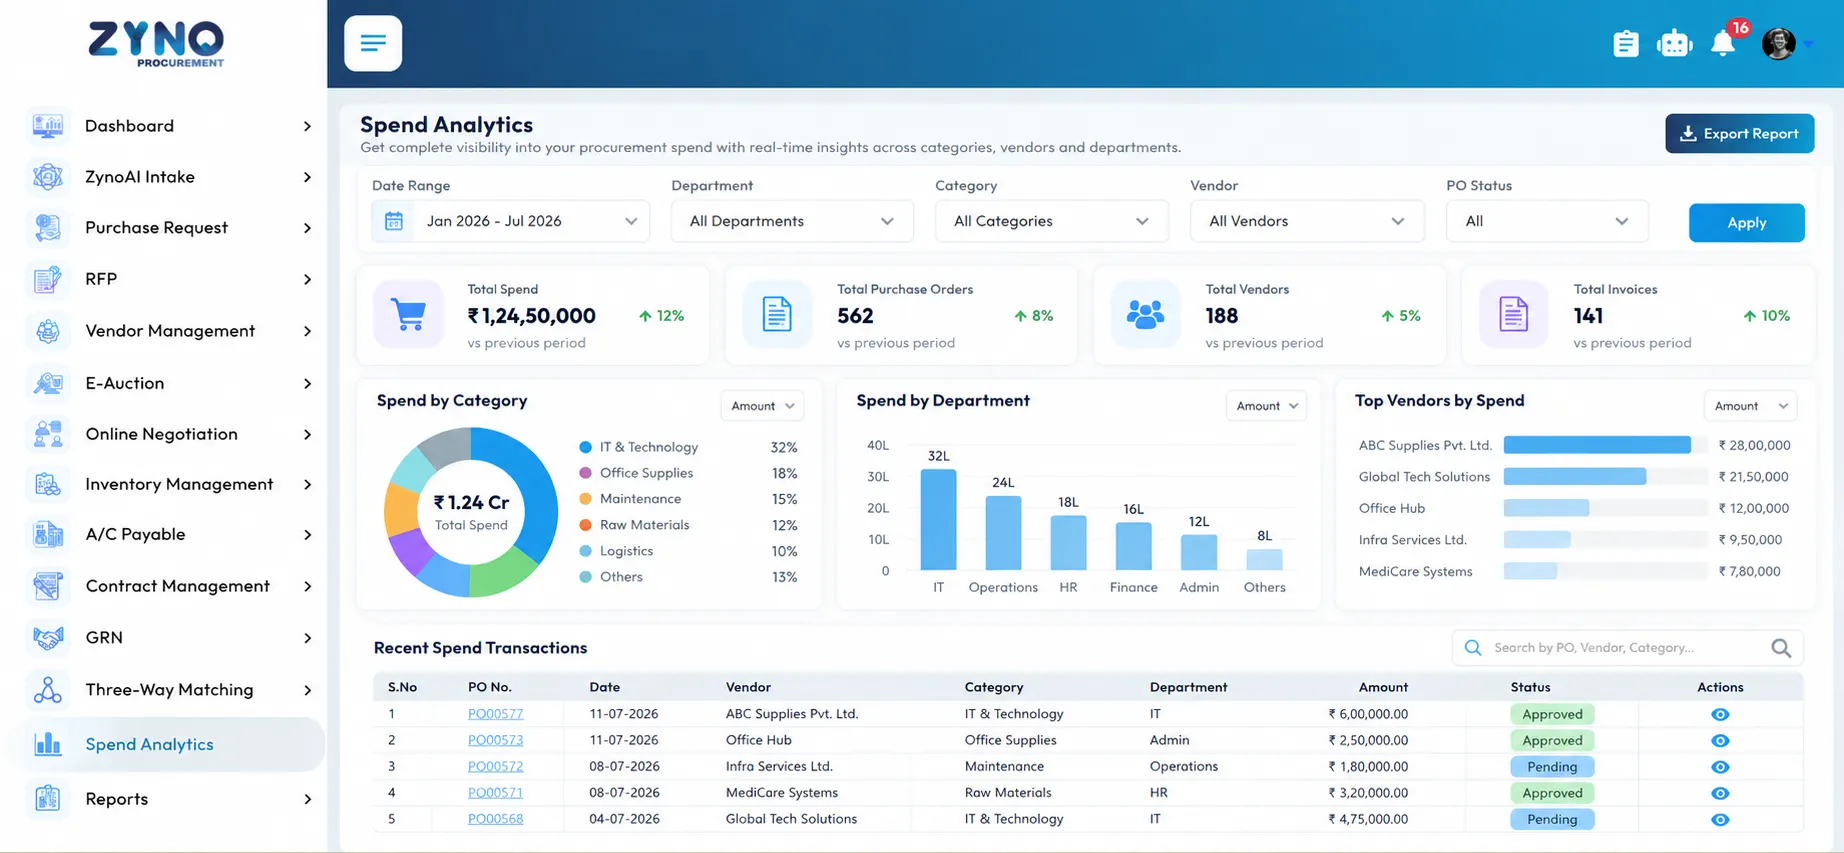The width and height of the screenshot is (1844, 853).
Task: Open the All Departments dropdown
Action: pos(792,221)
